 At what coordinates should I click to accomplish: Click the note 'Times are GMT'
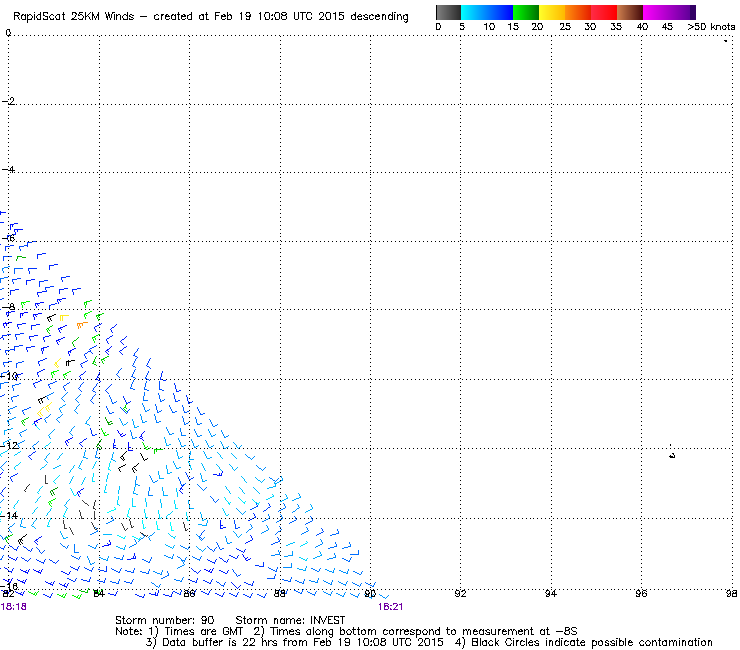coord(204,632)
